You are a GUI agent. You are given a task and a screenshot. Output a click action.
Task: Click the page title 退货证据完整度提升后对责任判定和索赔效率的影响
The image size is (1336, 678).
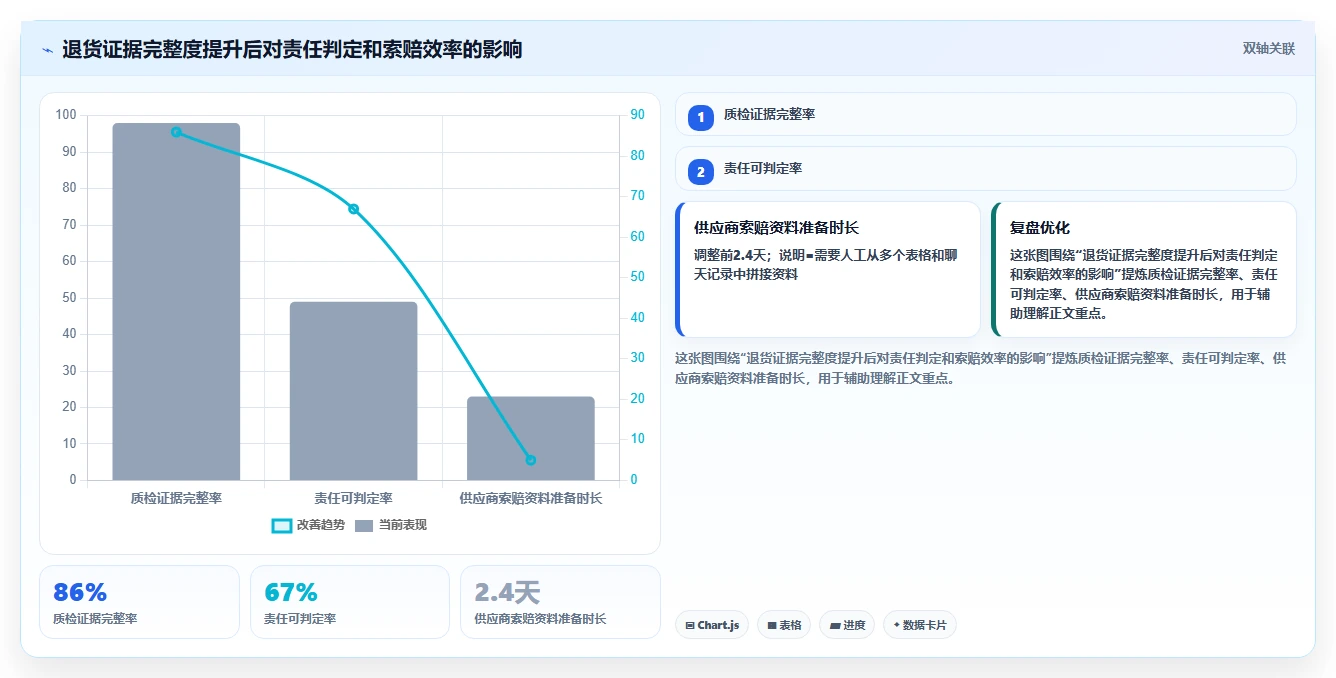292,50
